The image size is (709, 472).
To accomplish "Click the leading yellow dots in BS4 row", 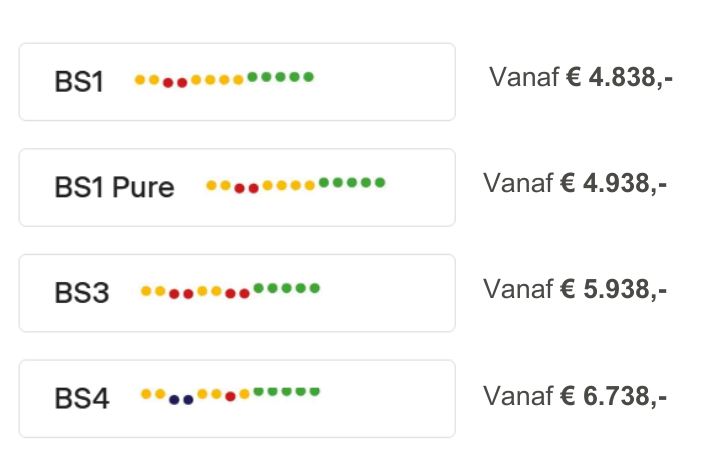I will pos(153,394).
